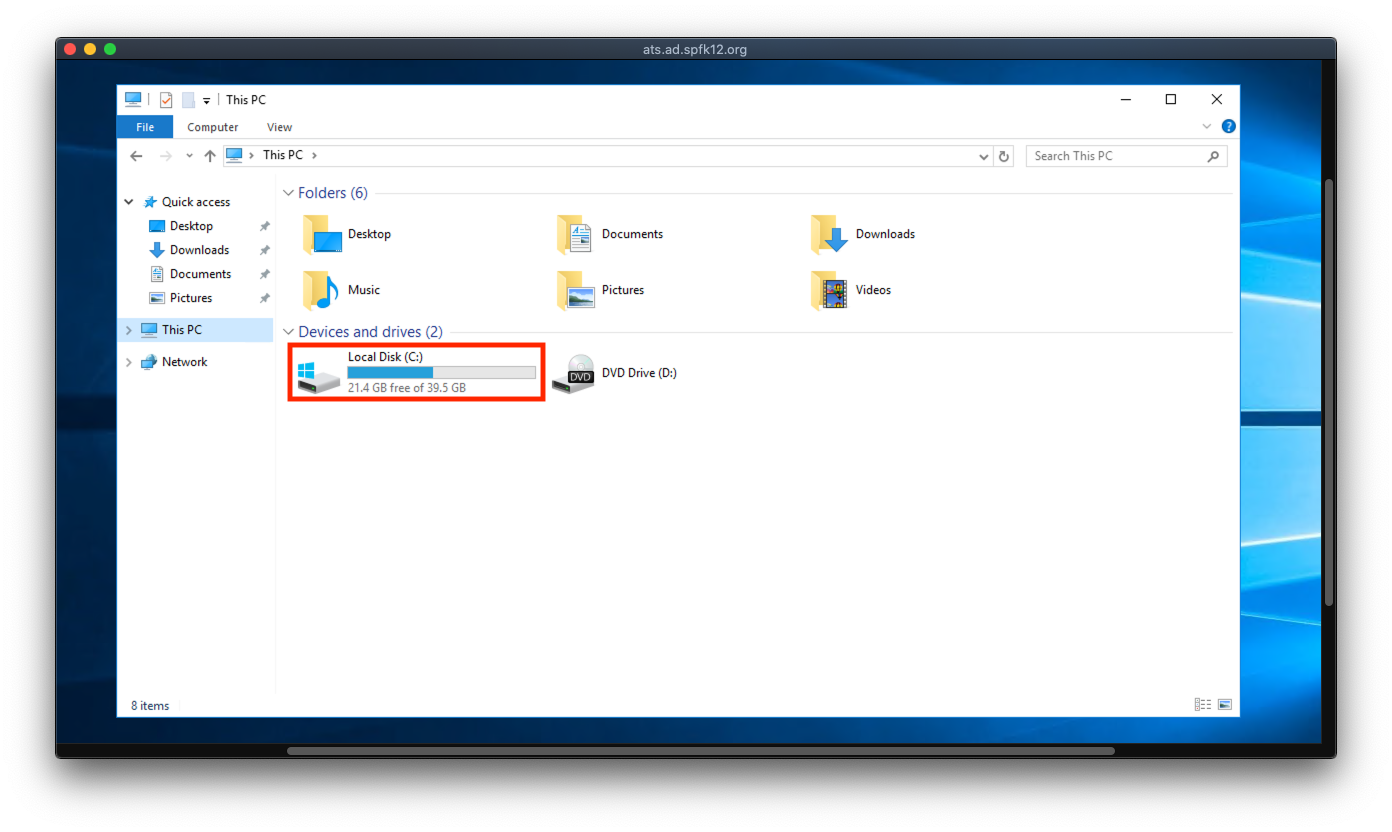Expand the Network tree node
Image resolution: width=1392 pixels, height=832 pixels.
click(x=129, y=362)
